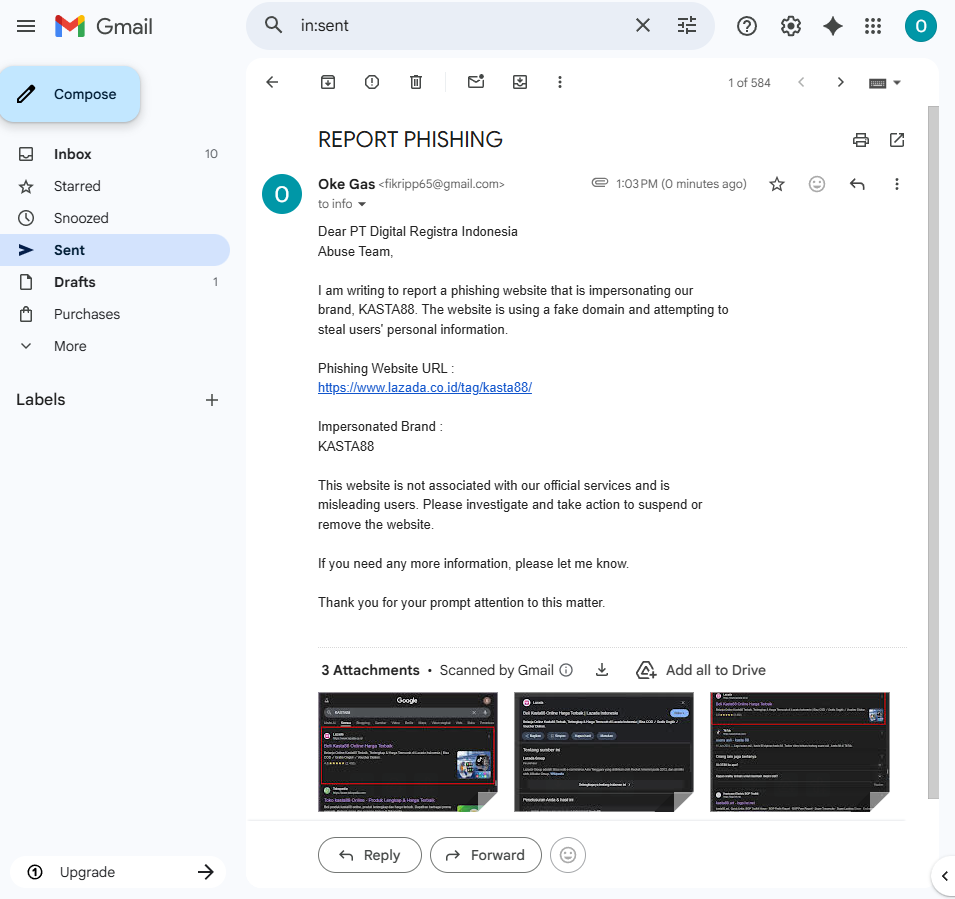955x899 pixels.
Task: Go to the older message arrow
Action: 840,82
